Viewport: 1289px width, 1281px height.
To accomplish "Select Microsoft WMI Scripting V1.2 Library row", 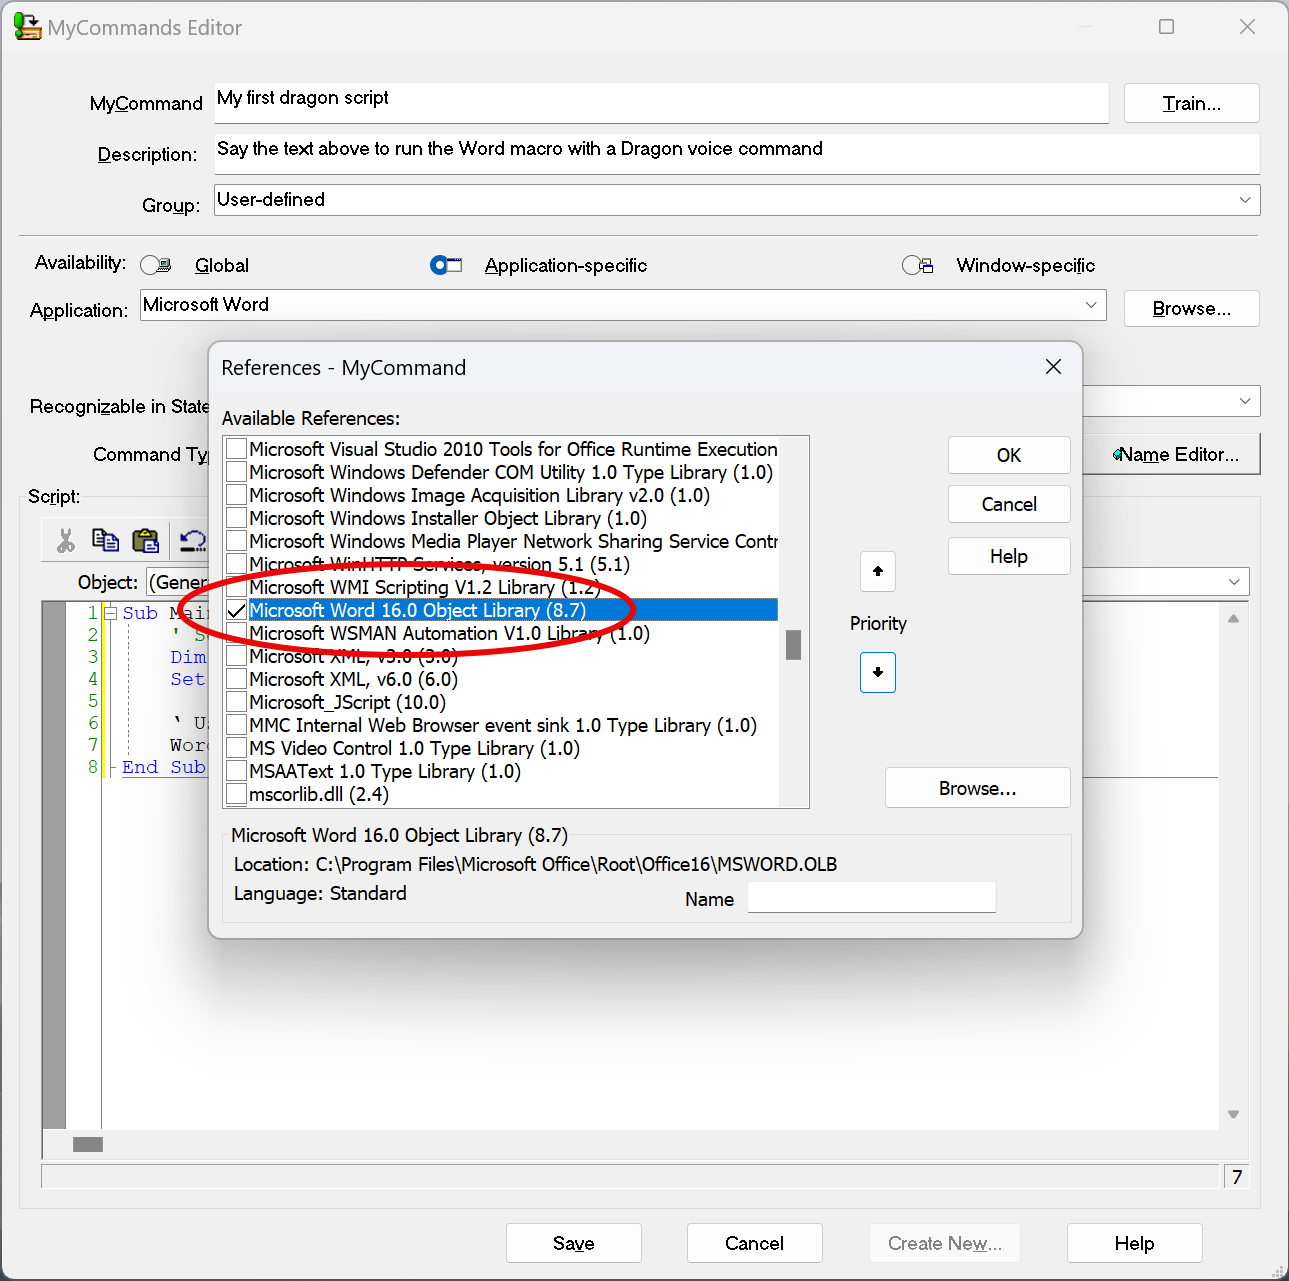I will 513,587.
